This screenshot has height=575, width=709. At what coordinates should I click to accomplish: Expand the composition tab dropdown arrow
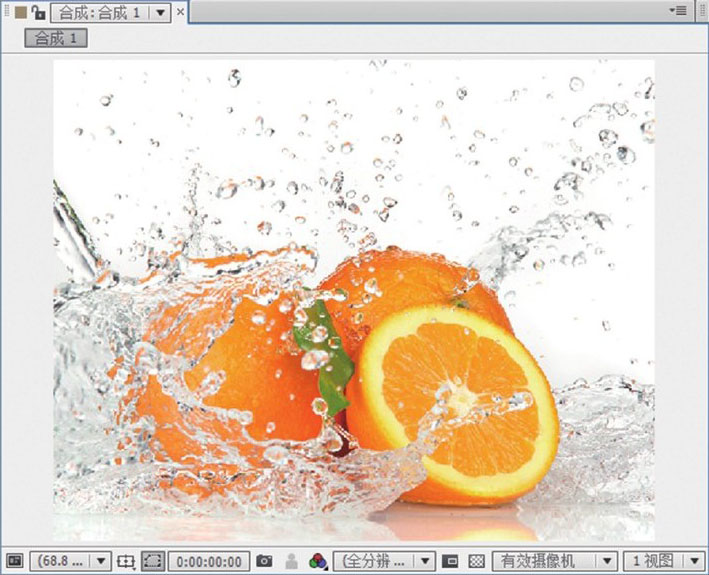point(161,12)
